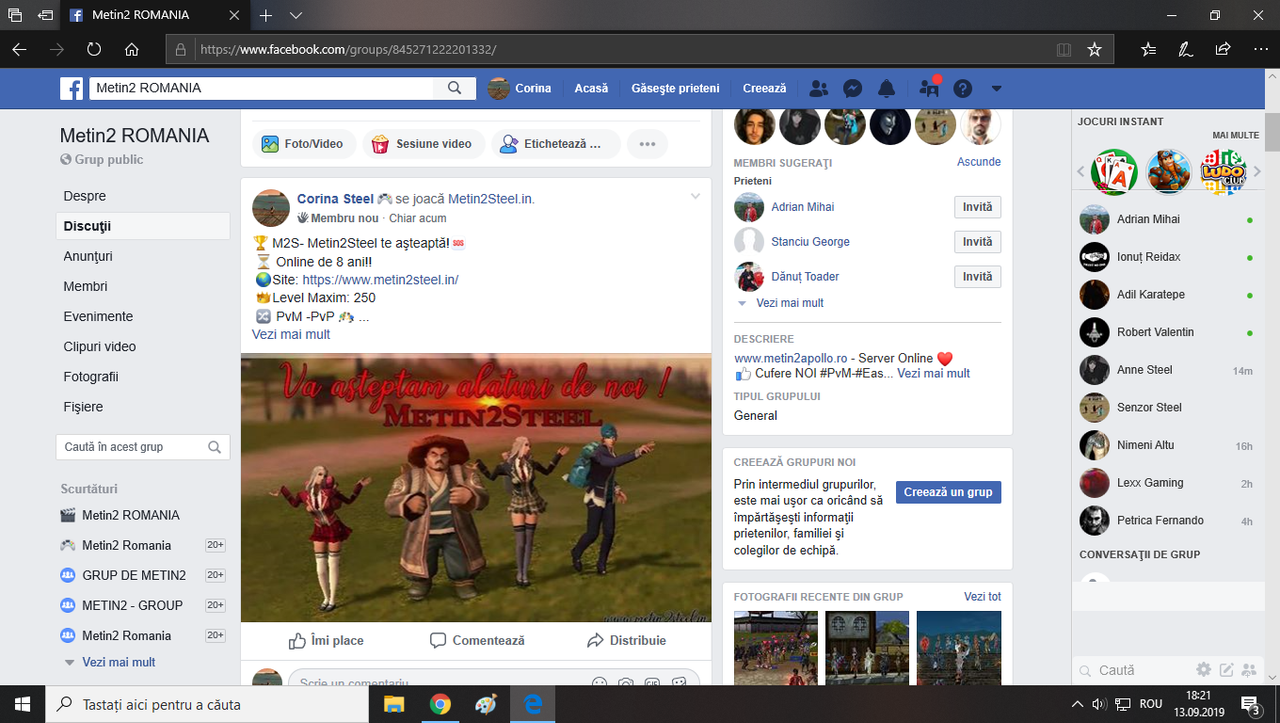
Task: Click the Add notes pen icon
Action: (1185, 49)
